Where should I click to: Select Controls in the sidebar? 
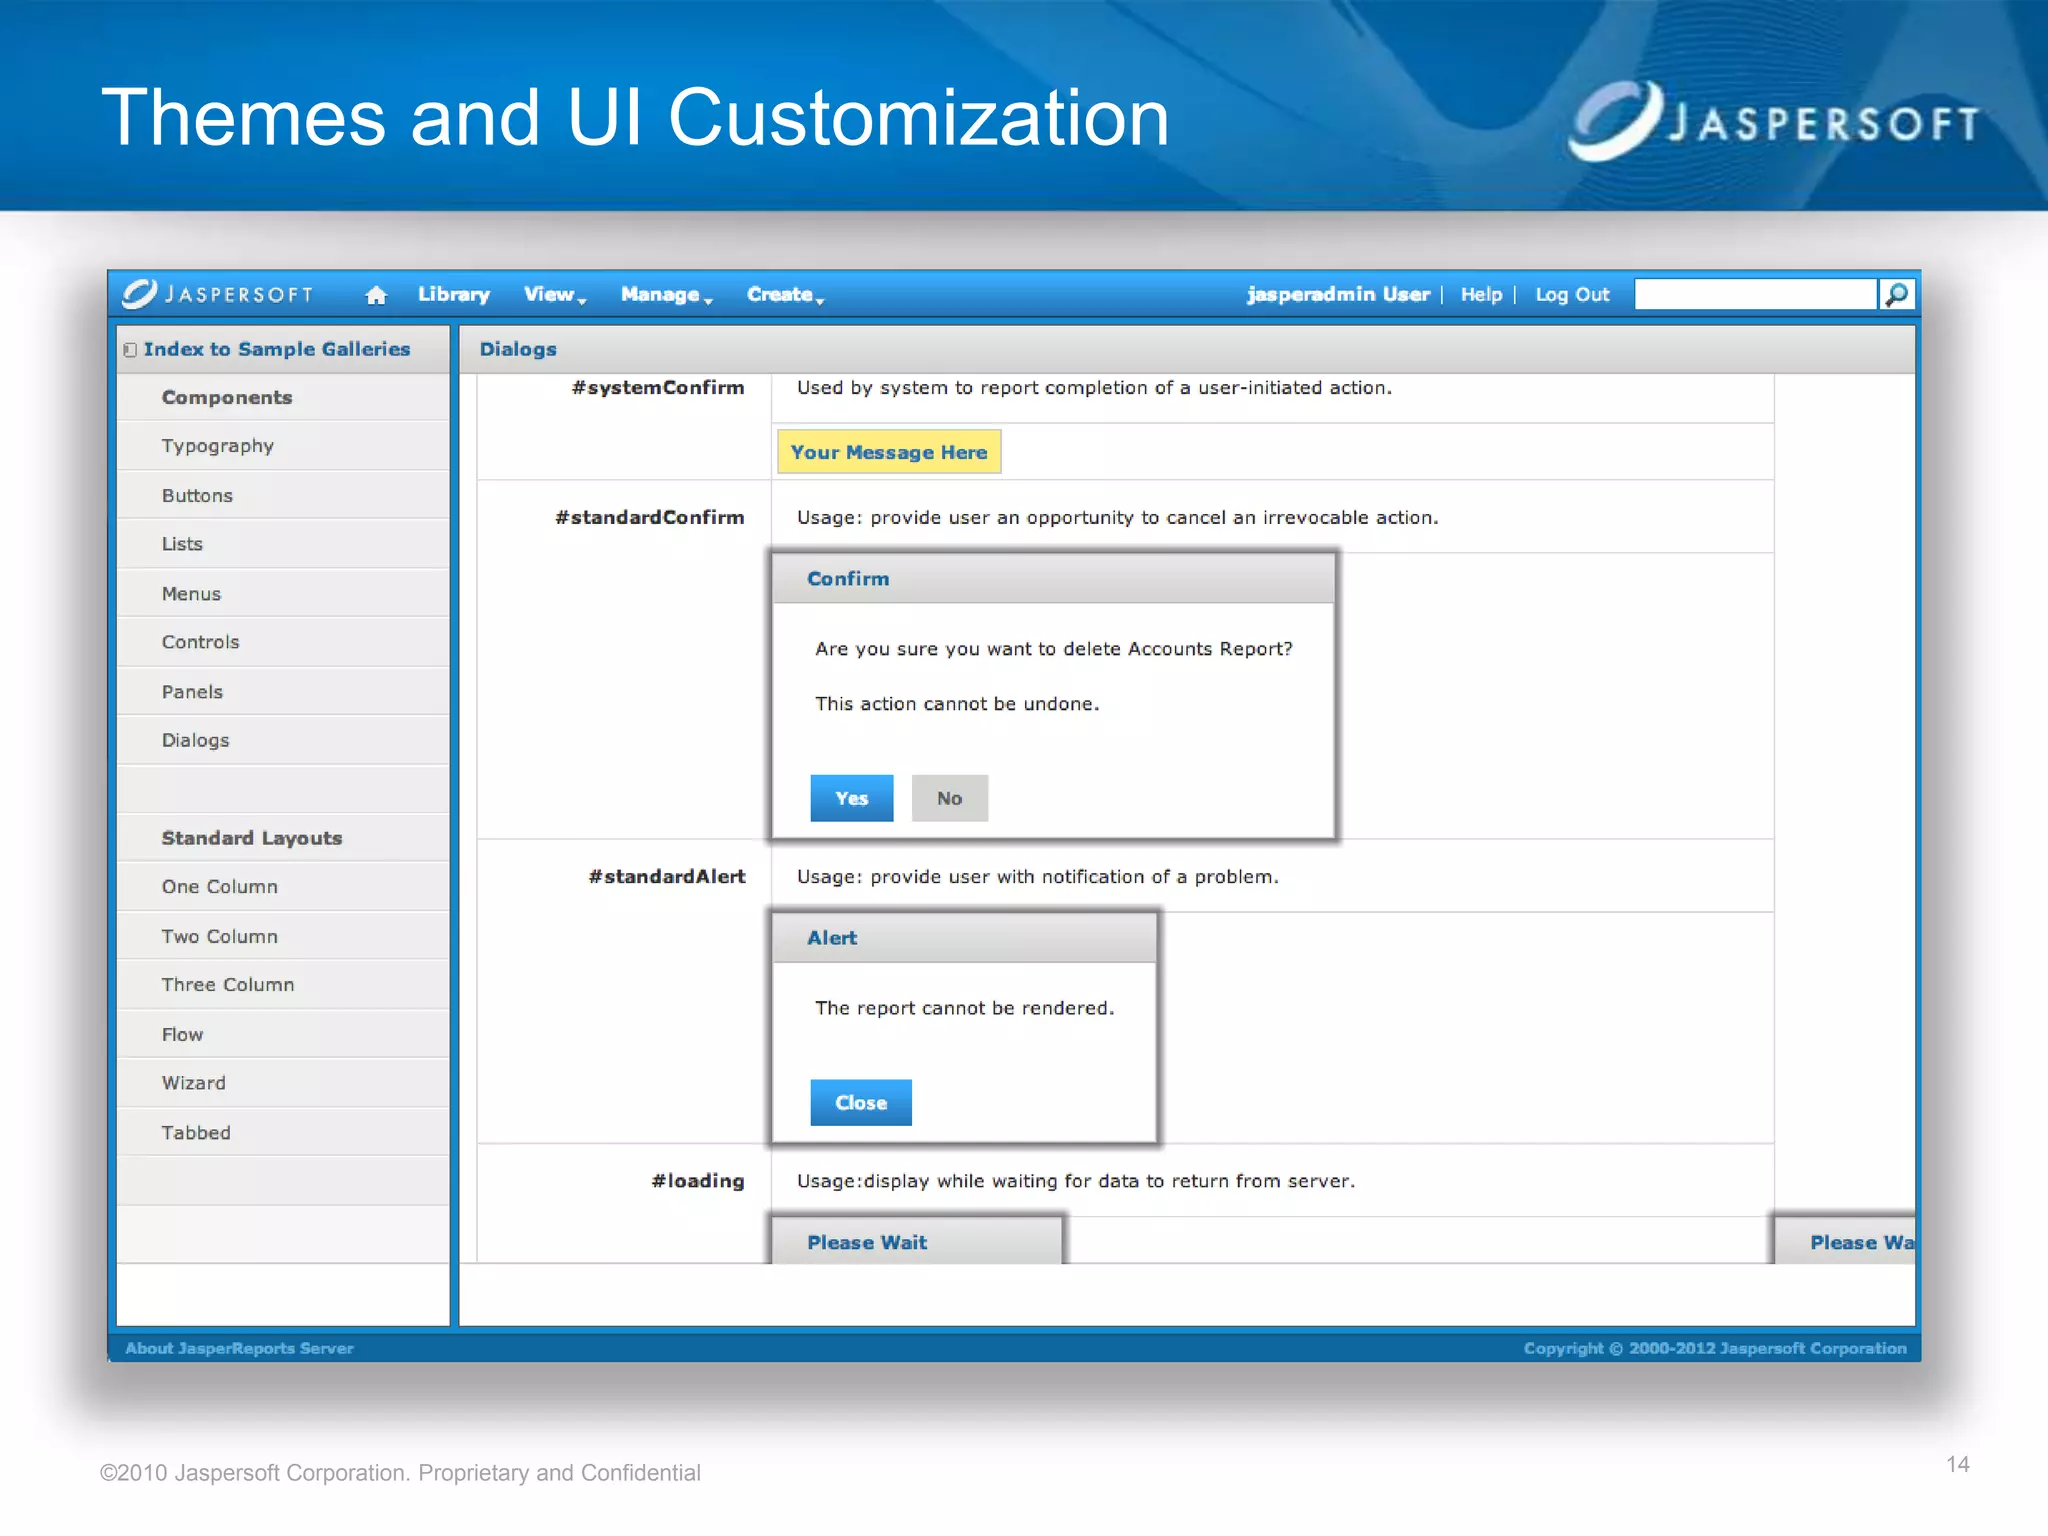click(283, 642)
